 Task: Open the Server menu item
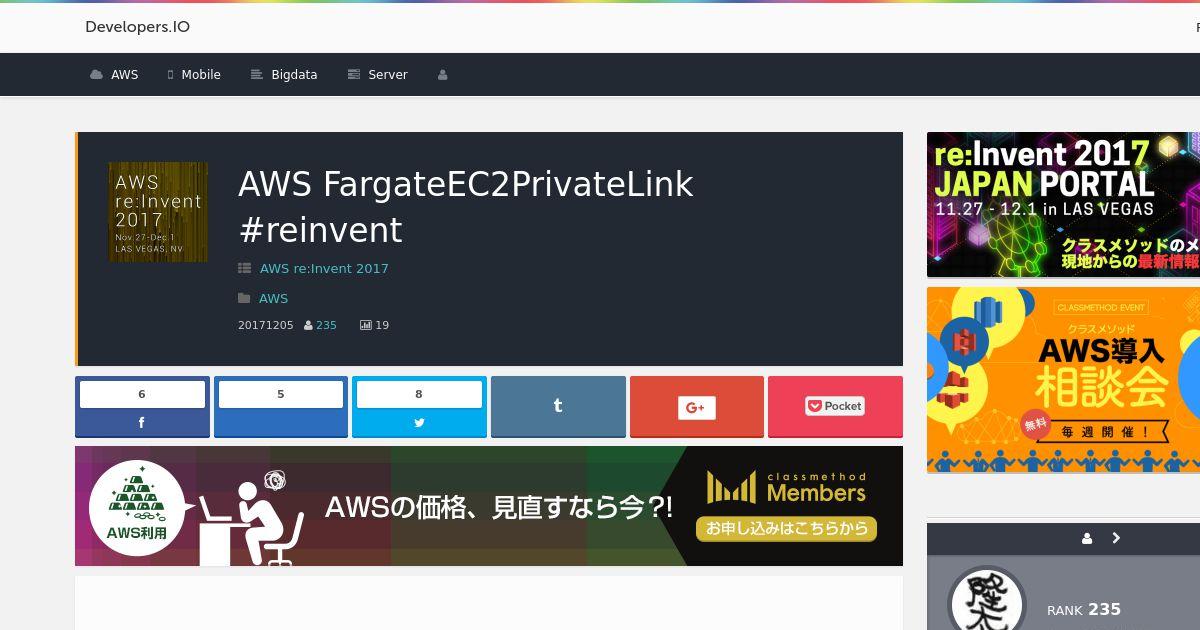pyautogui.click(x=377, y=75)
